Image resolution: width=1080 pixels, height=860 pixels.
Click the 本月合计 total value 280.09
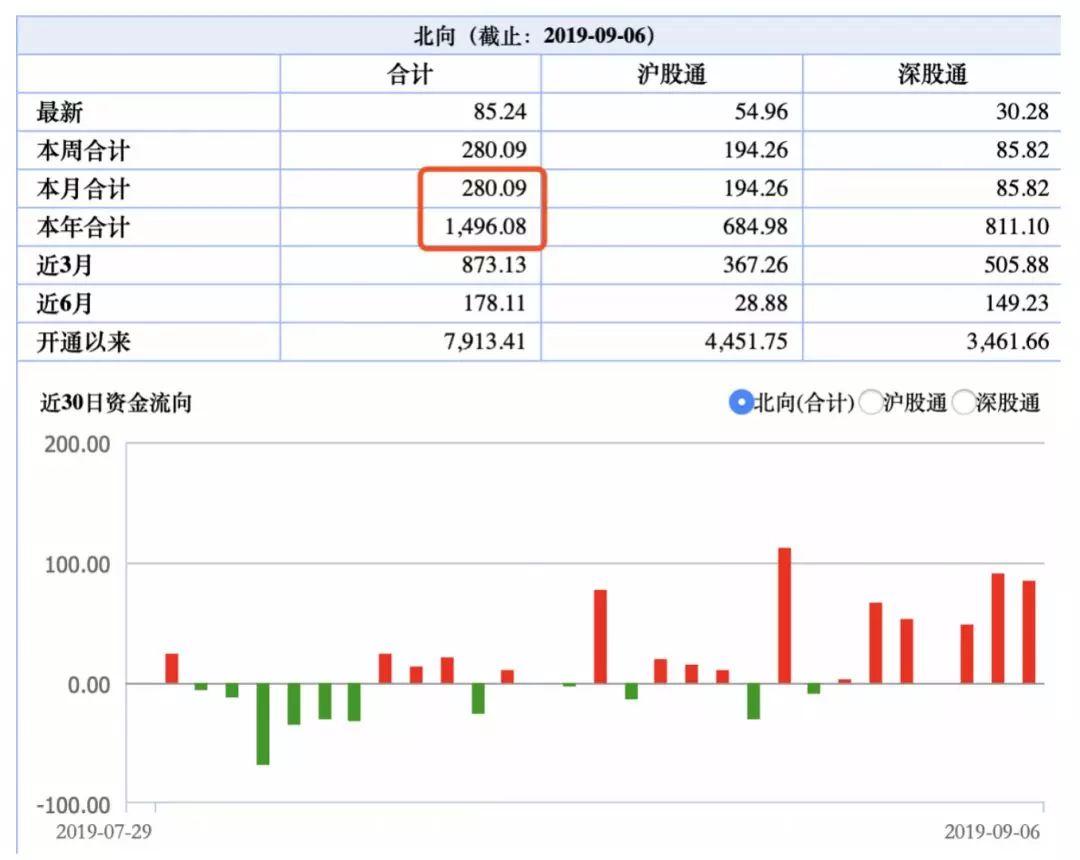(494, 188)
